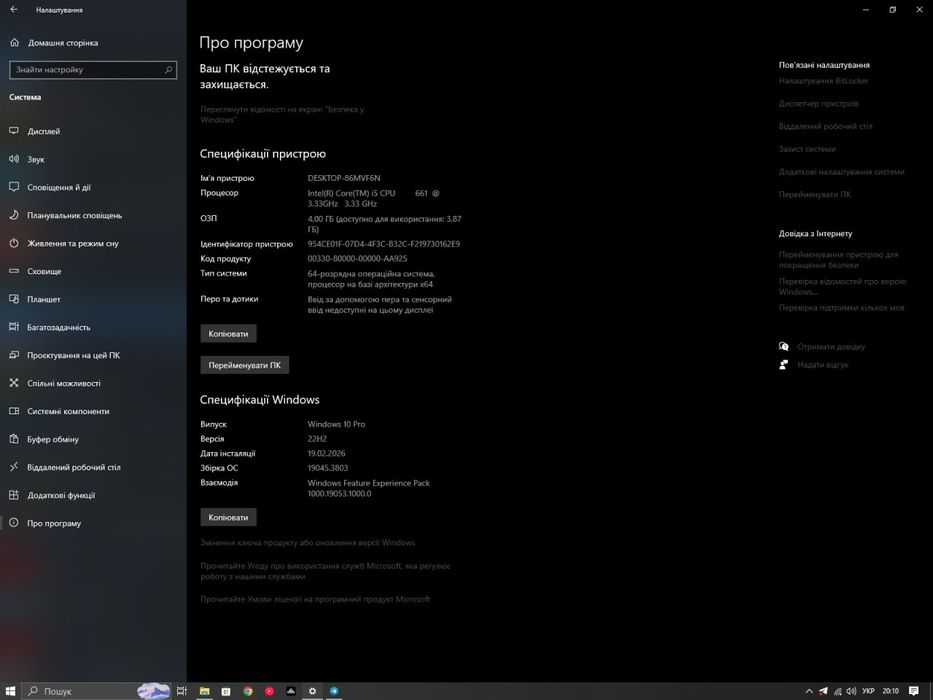Open Microsoft Store from the taskbar
This screenshot has height=700, width=933.
coord(226,691)
